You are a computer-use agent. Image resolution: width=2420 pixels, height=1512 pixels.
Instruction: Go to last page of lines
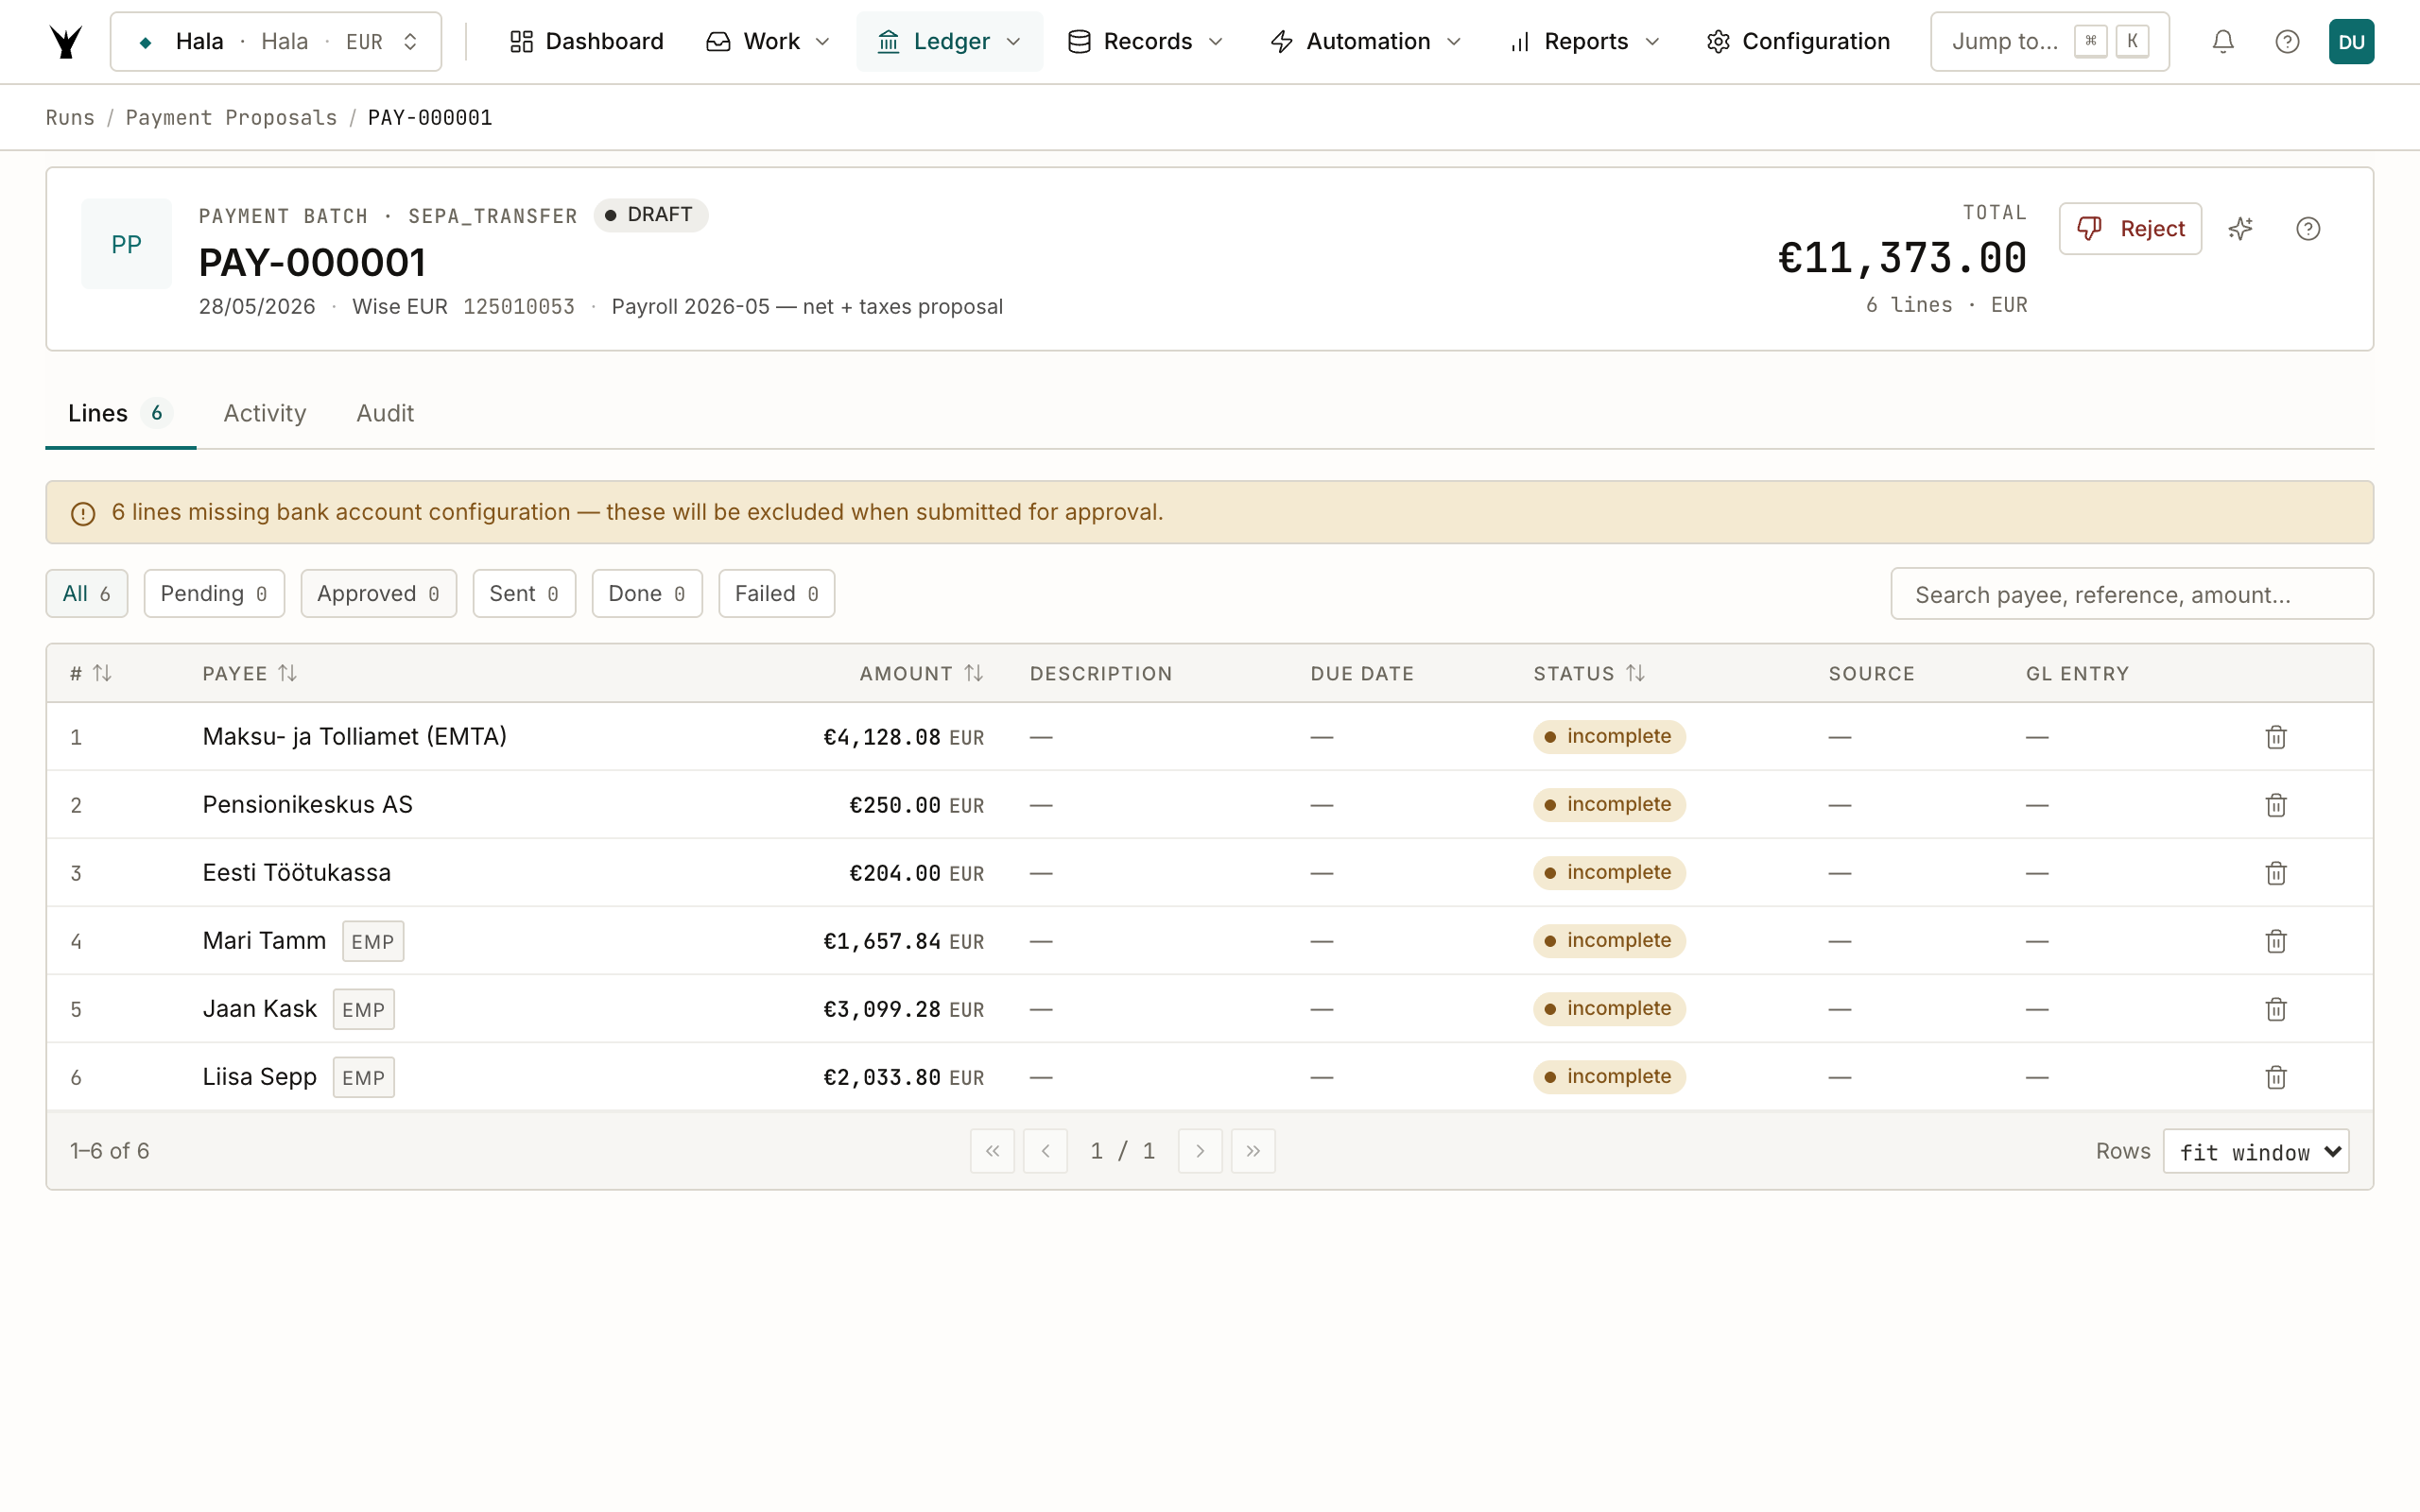(1253, 1151)
